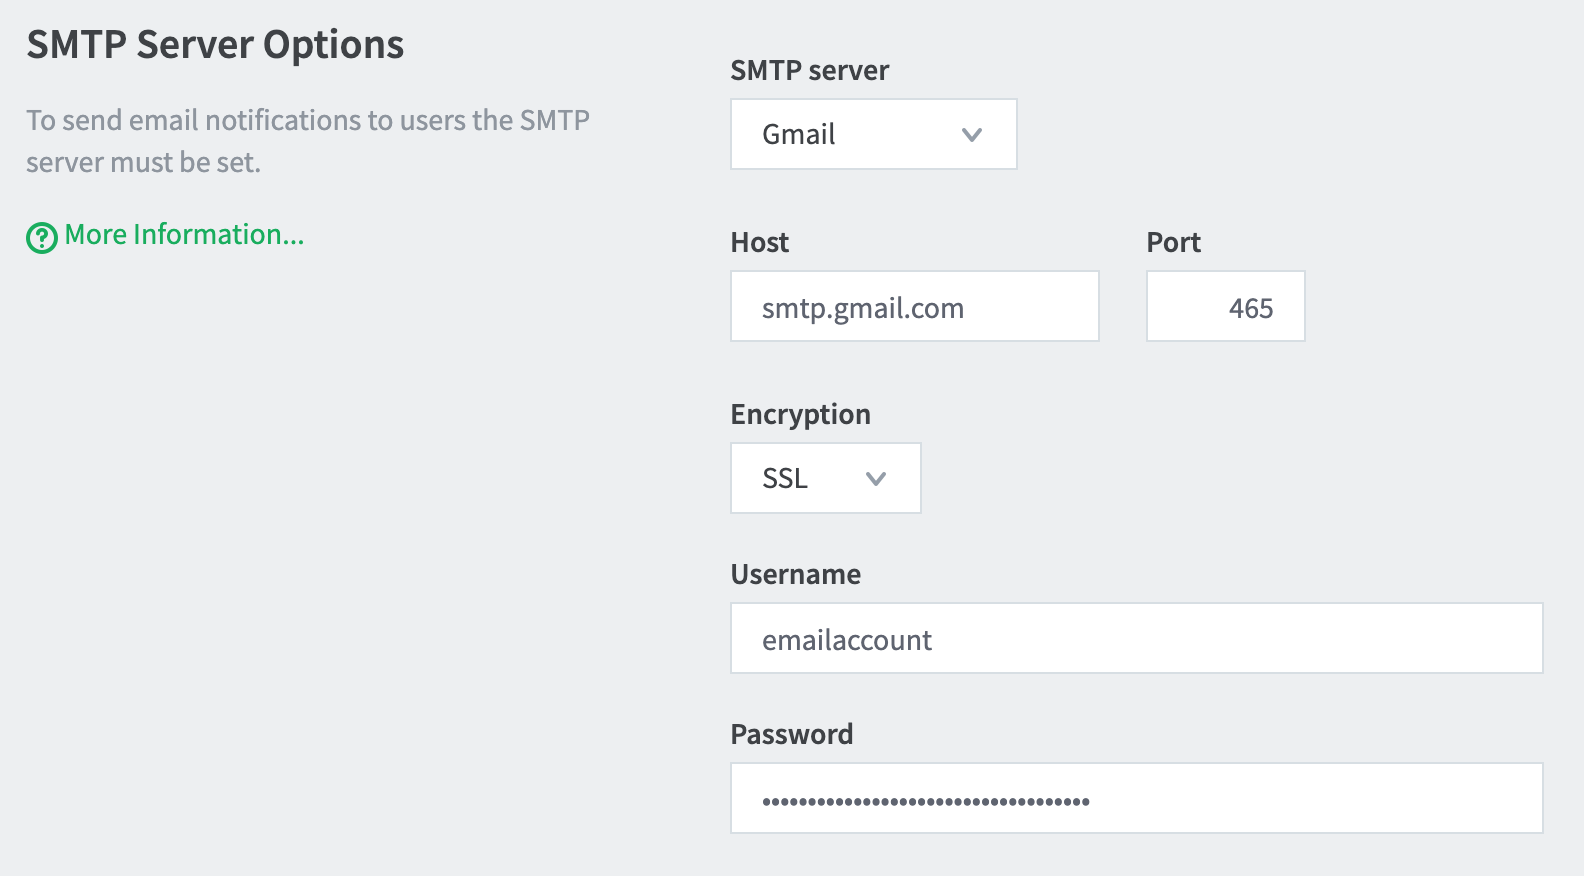Screen dimensions: 1584x876
Task: Click the Port field showing 465
Action: pyautogui.click(x=1226, y=306)
